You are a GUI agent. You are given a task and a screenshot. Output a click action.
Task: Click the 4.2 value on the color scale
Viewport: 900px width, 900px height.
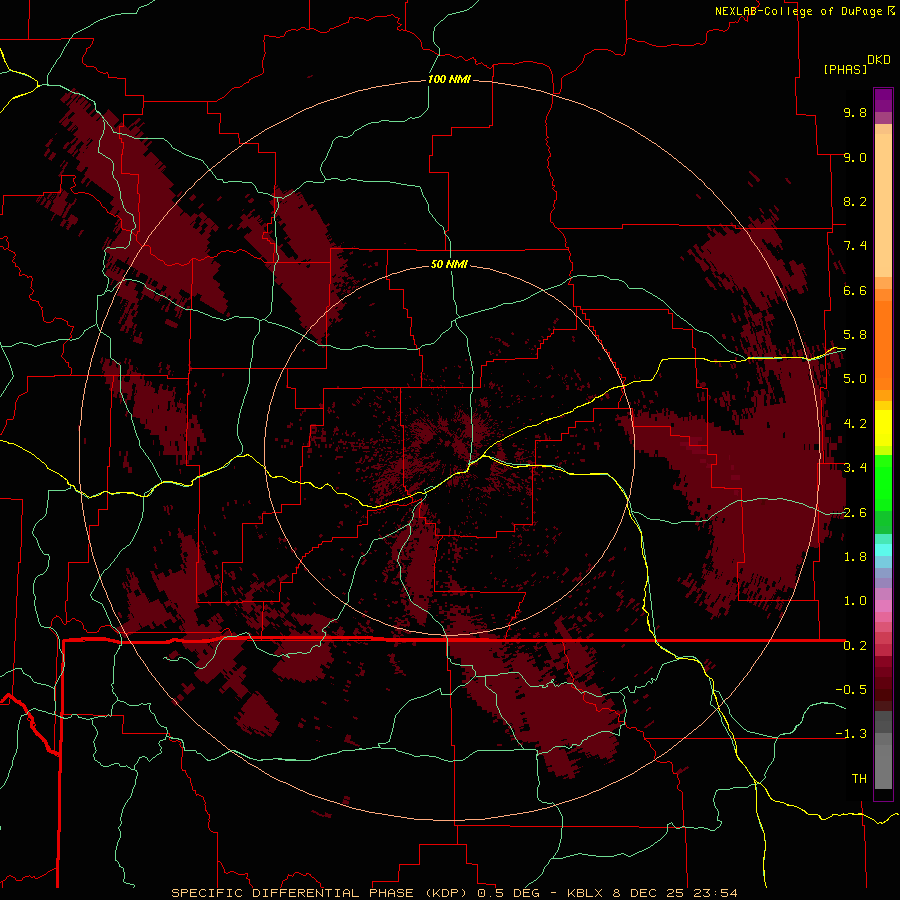(x=855, y=424)
